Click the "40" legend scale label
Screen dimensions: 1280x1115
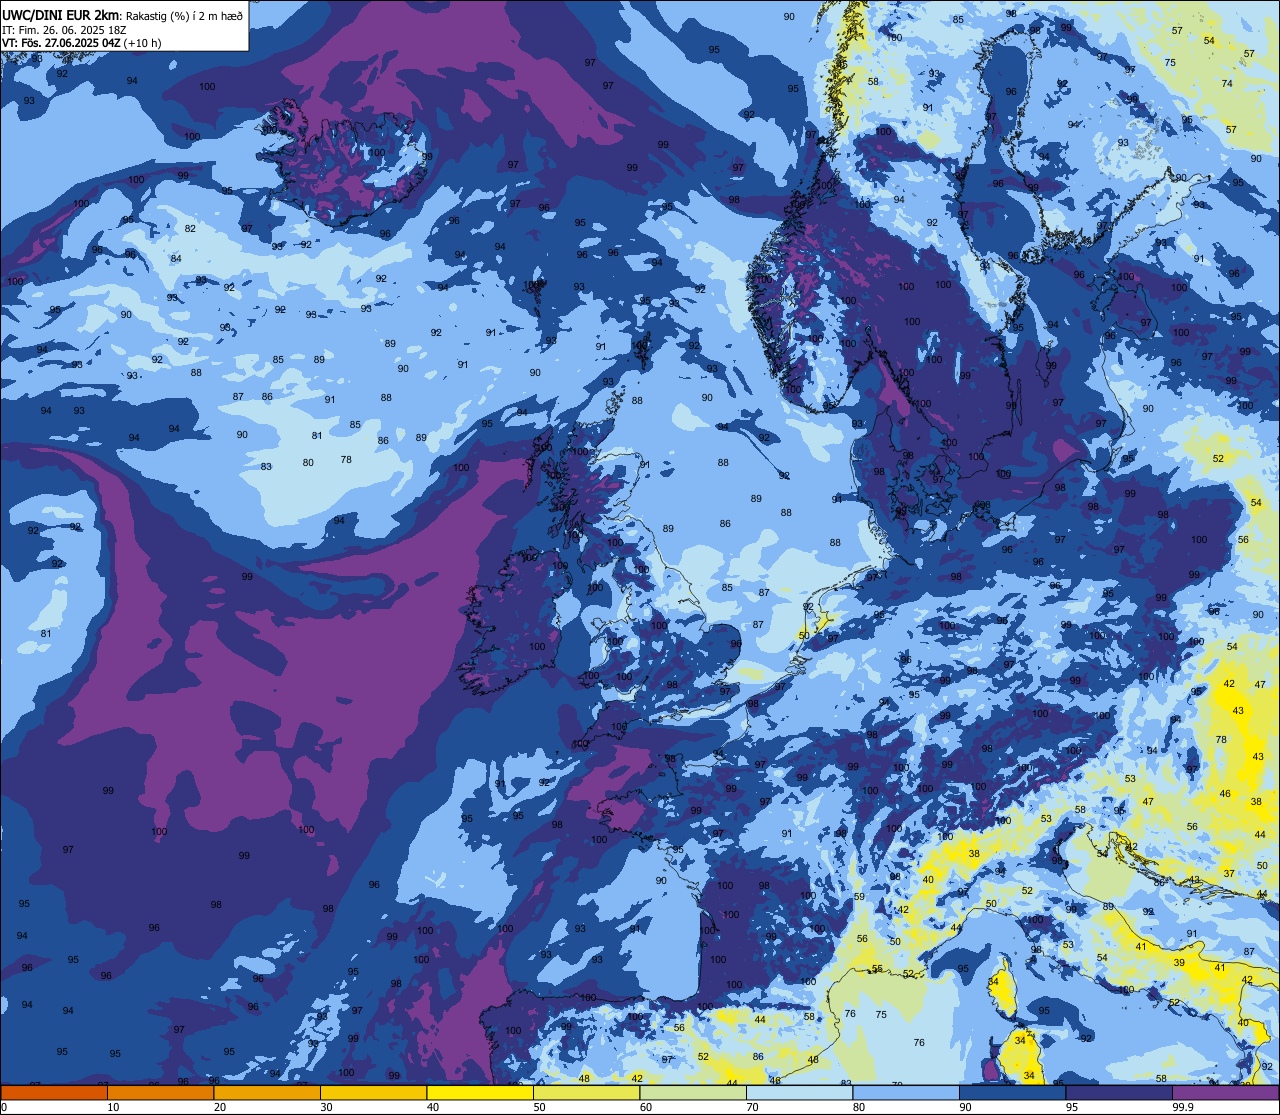(433, 1107)
